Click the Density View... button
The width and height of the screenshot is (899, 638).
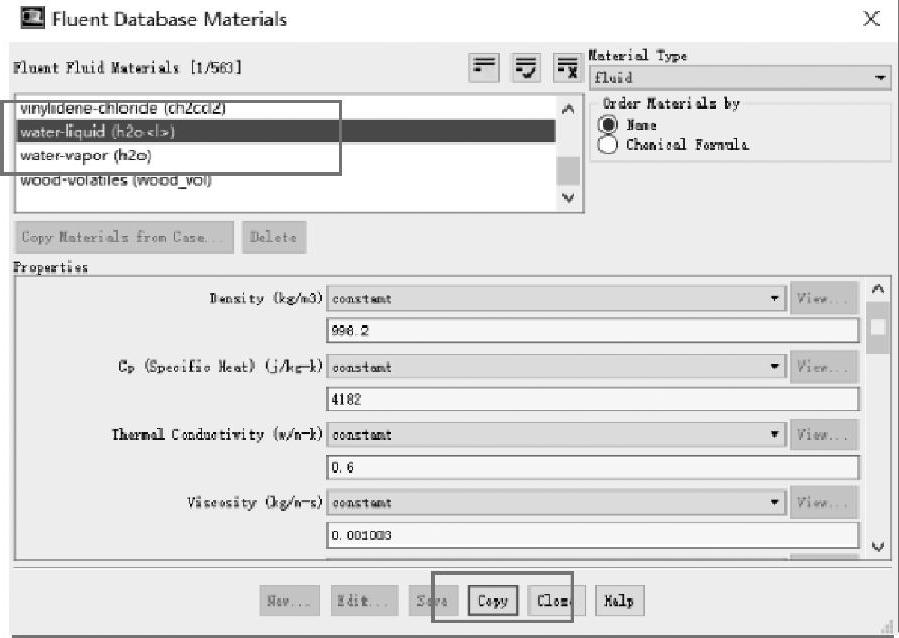click(x=823, y=298)
